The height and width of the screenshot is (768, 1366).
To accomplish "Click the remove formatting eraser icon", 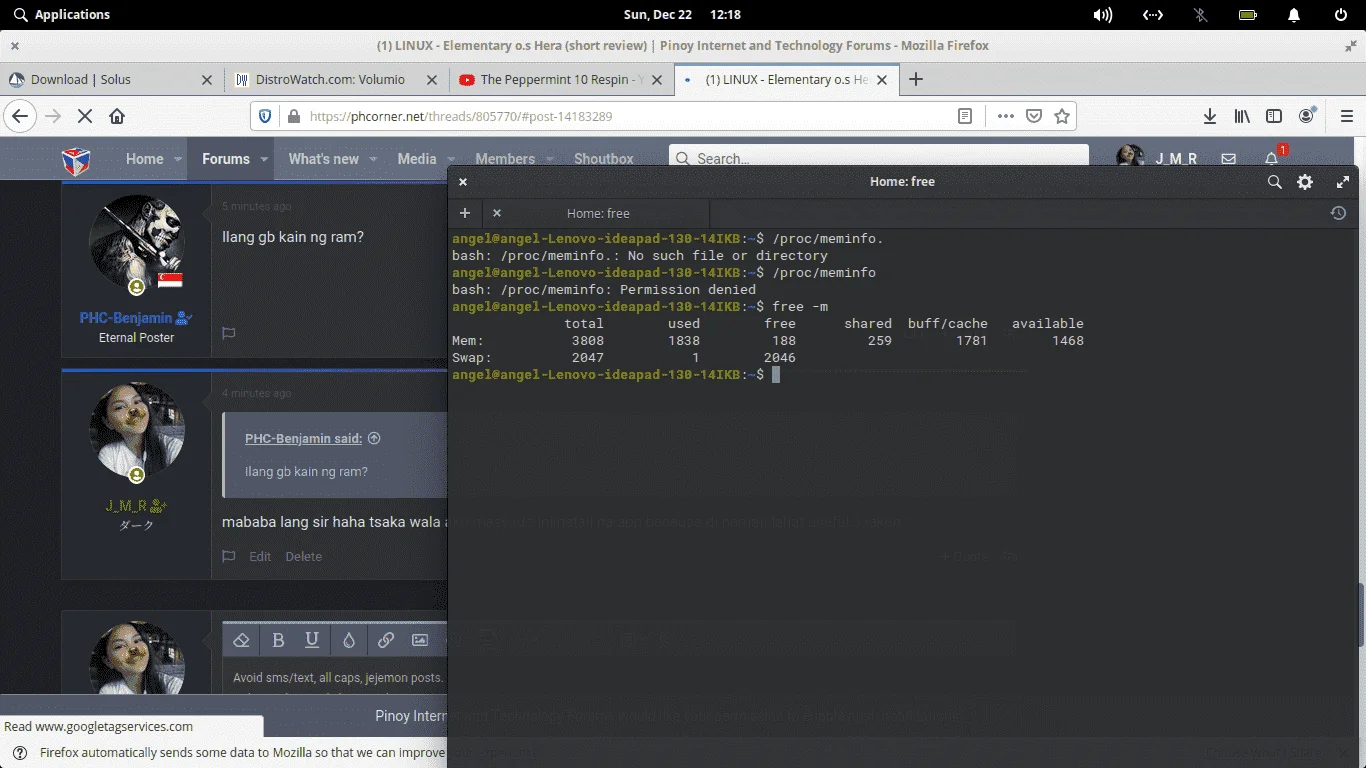I will point(241,640).
